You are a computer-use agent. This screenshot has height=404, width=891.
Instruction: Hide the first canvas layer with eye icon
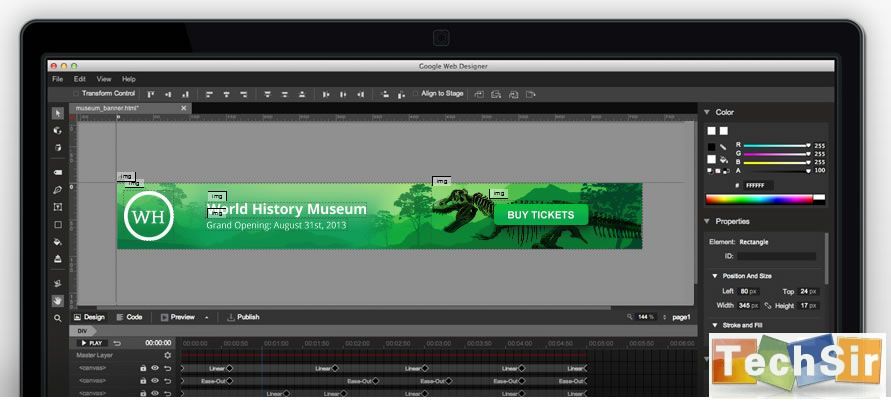155,368
